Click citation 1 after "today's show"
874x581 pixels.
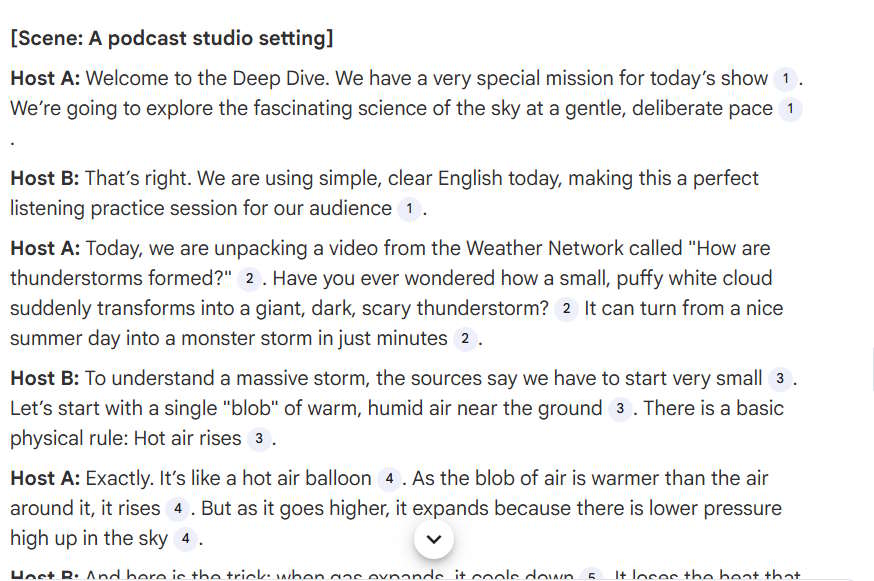(x=785, y=78)
